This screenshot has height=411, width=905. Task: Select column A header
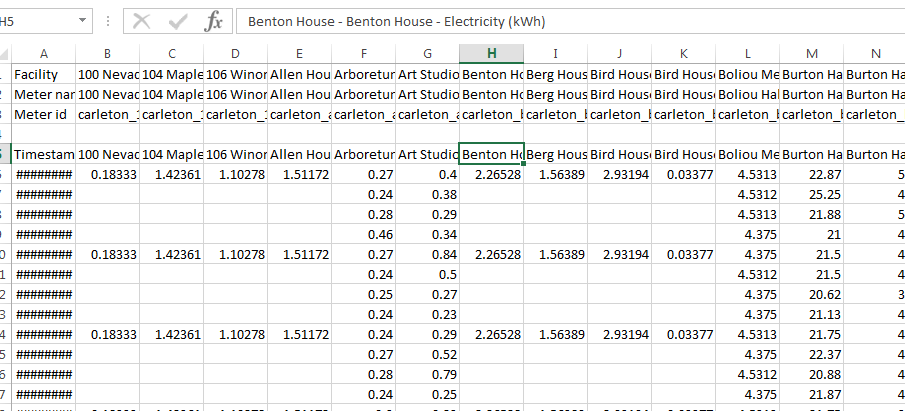click(43, 53)
